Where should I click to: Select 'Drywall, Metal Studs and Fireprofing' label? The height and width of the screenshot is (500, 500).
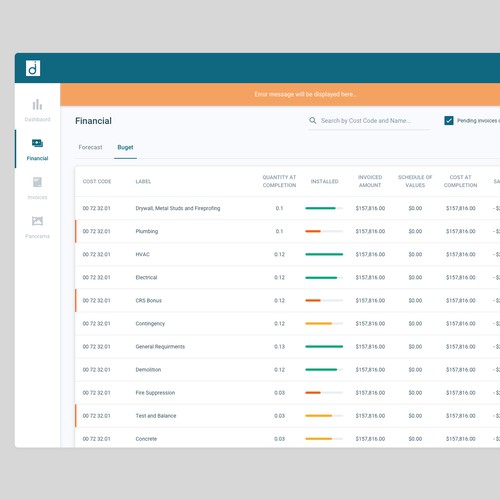pos(178,208)
